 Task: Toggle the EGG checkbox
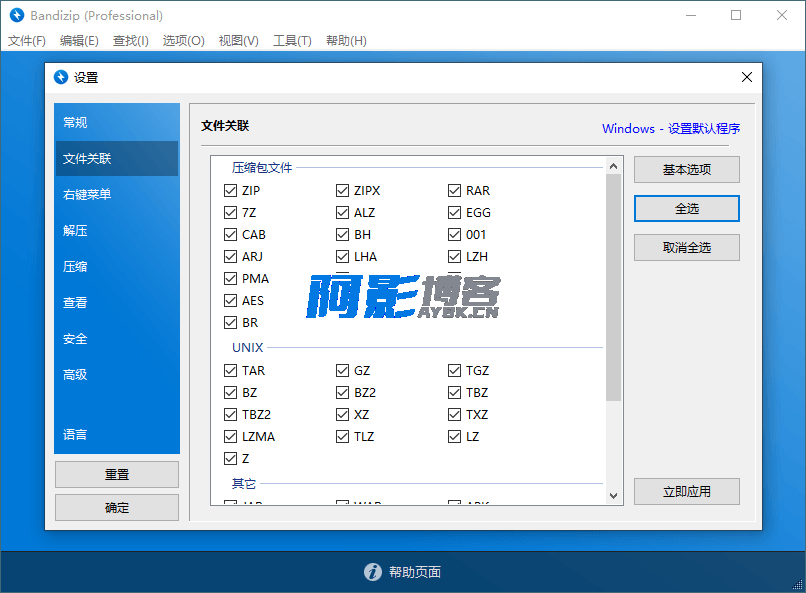click(x=454, y=212)
